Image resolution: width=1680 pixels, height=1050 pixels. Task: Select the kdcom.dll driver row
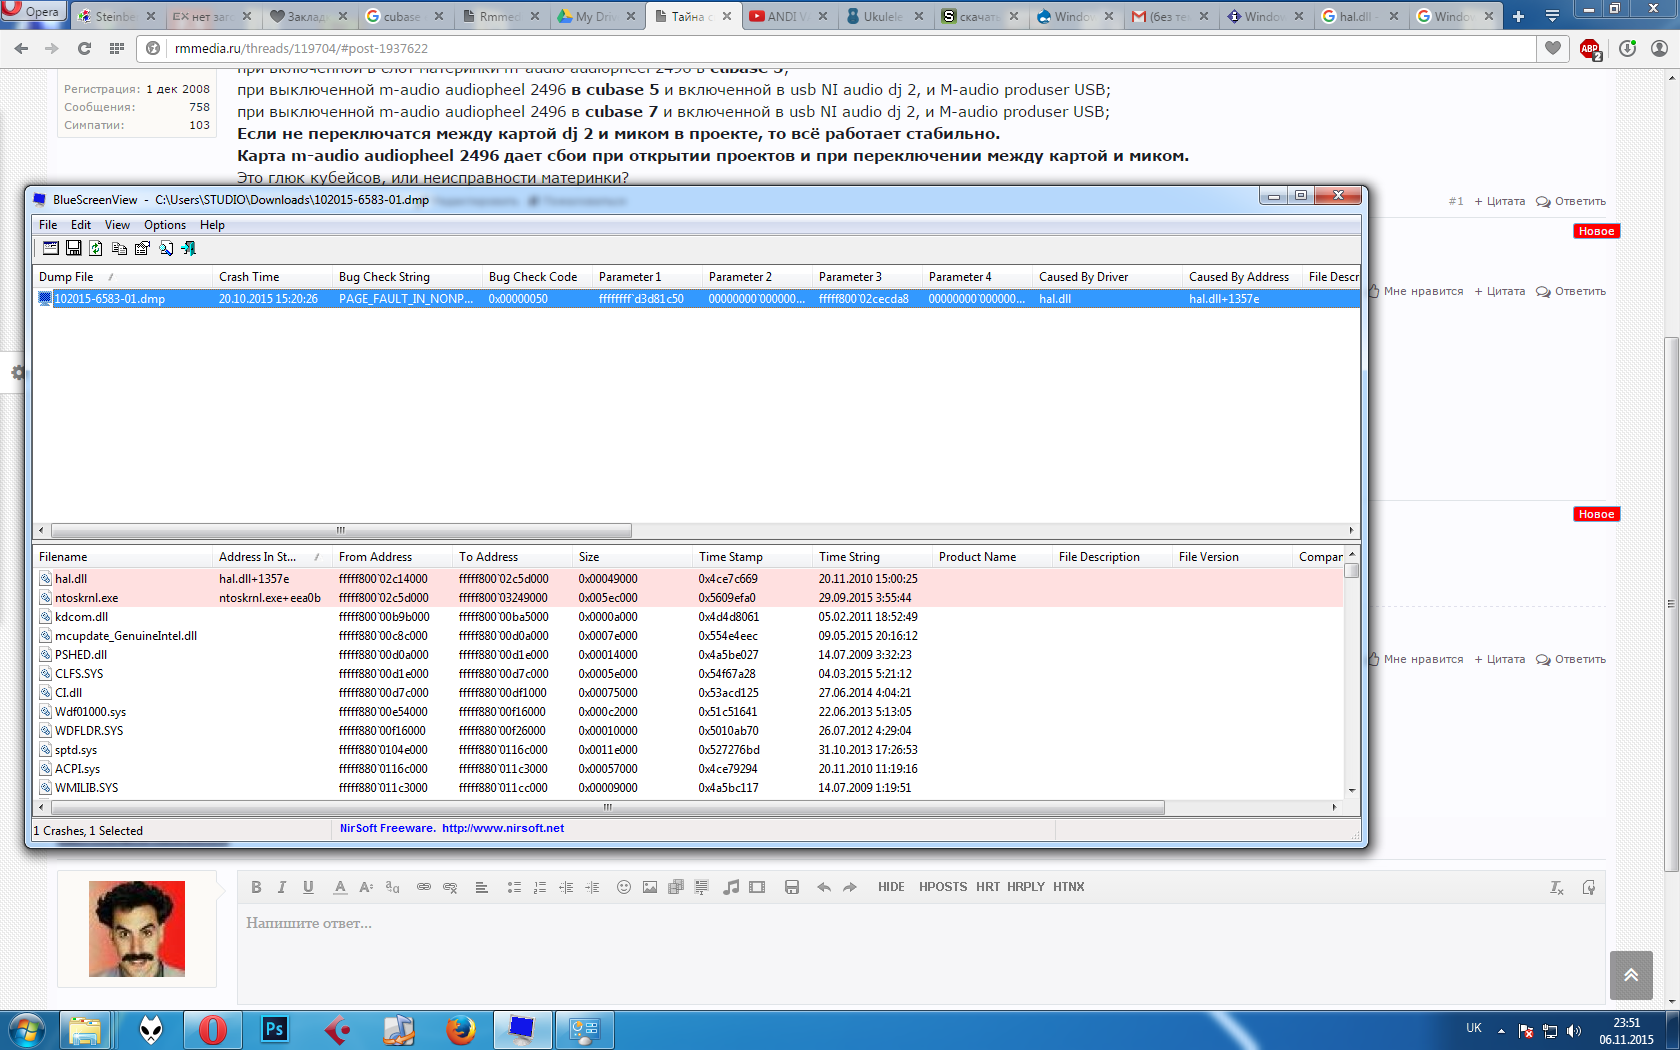pos(690,617)
